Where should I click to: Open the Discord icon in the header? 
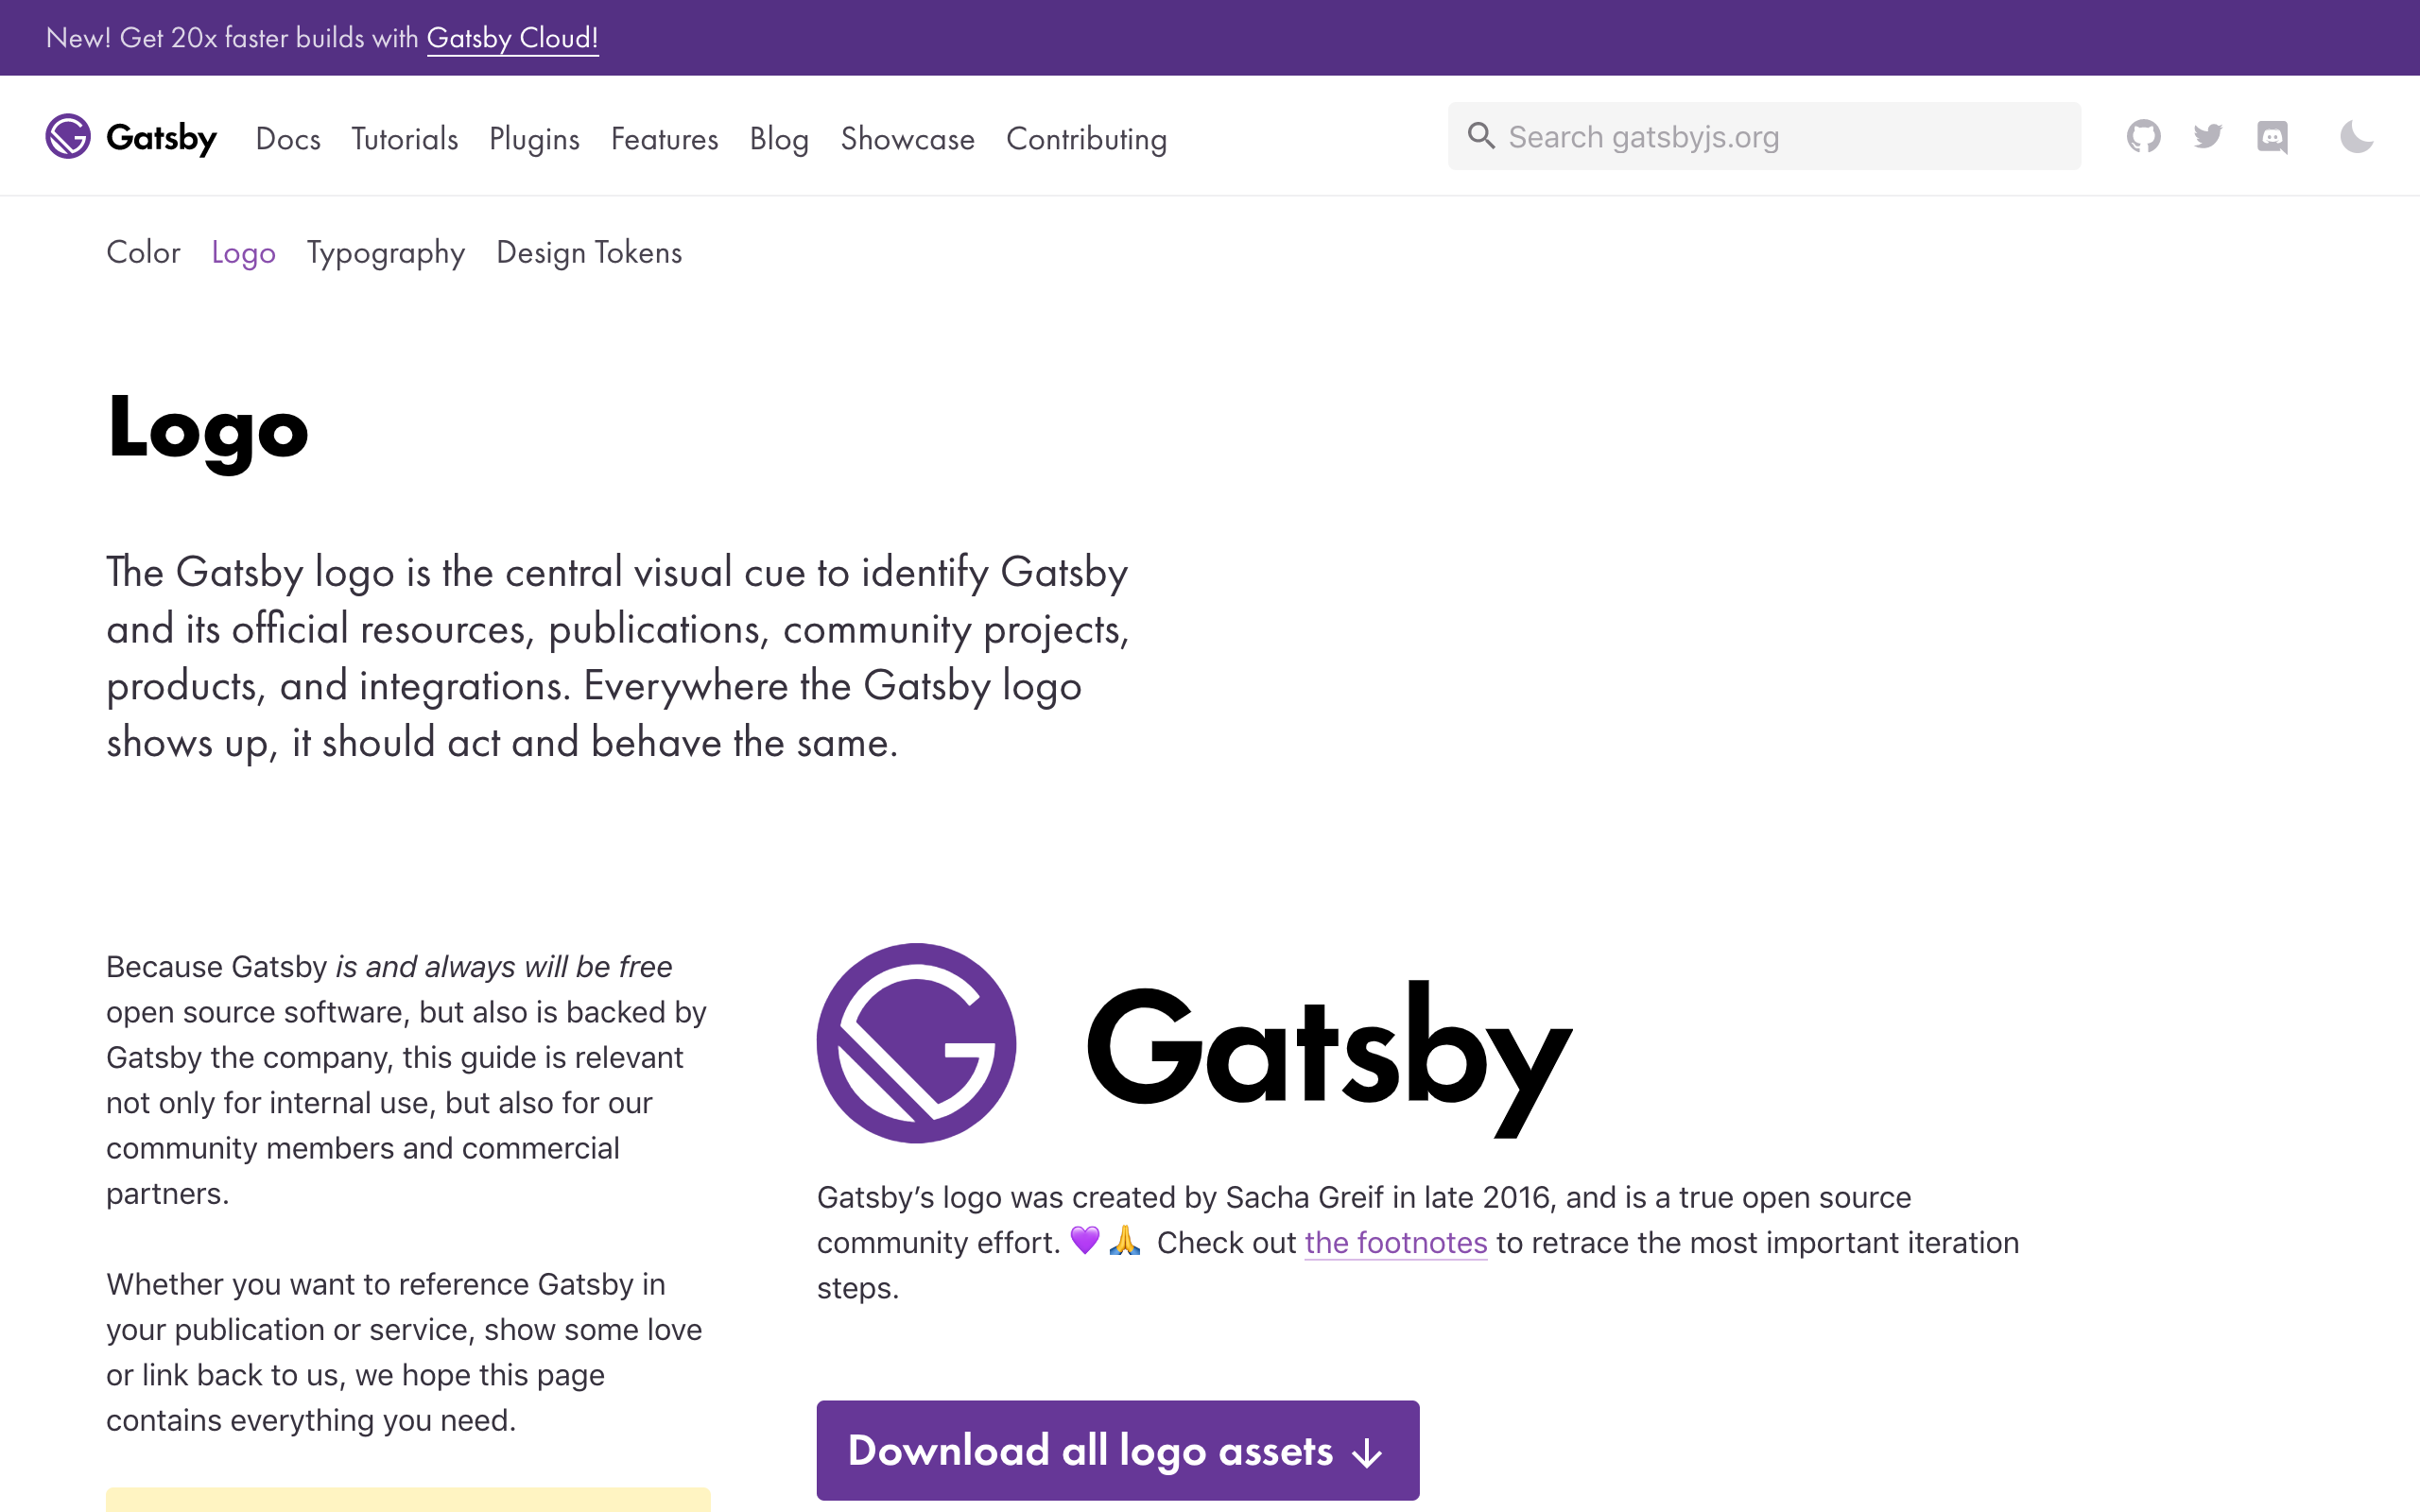pyautogui.click(x=2273, y=136)
